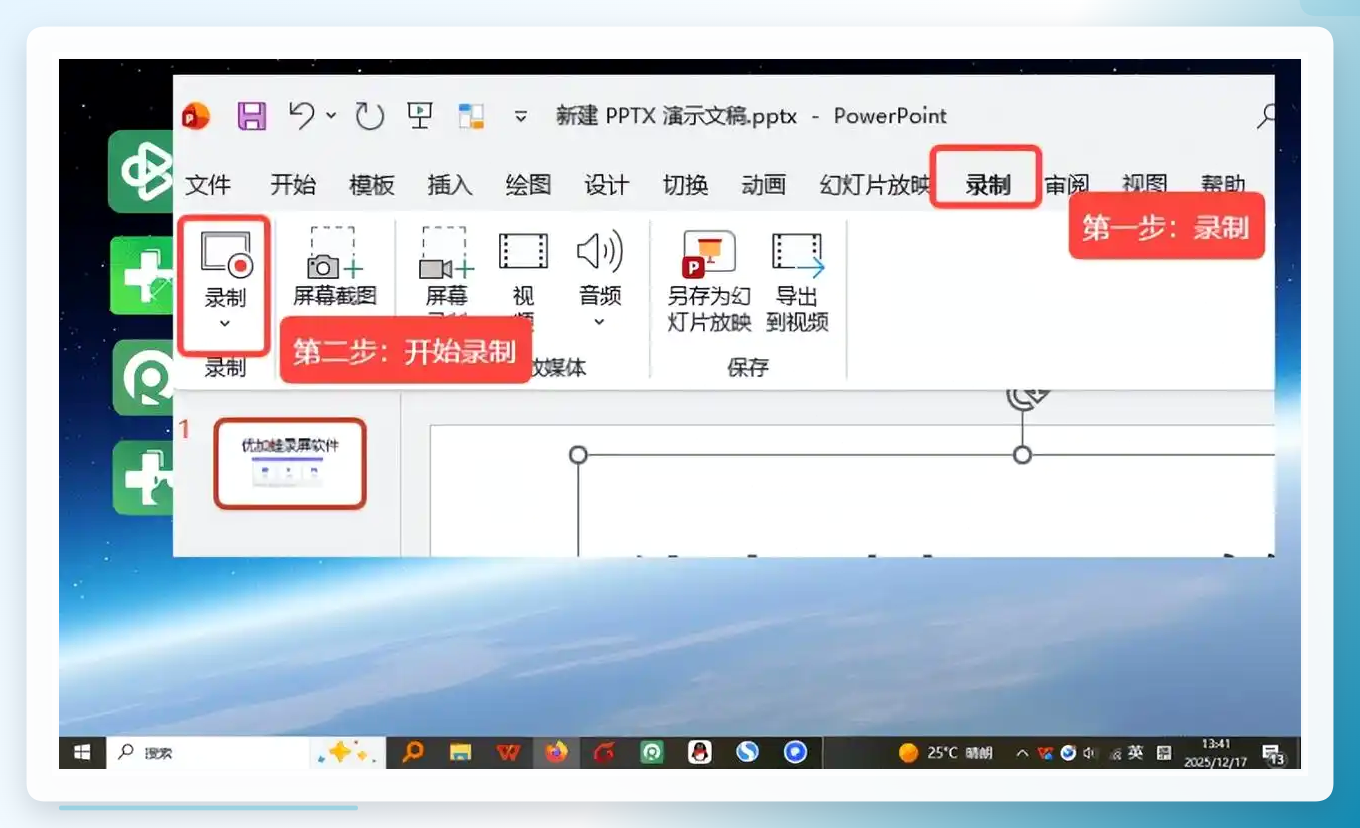Switch to the 幻灯片放映 tab

tap(875, 185)
